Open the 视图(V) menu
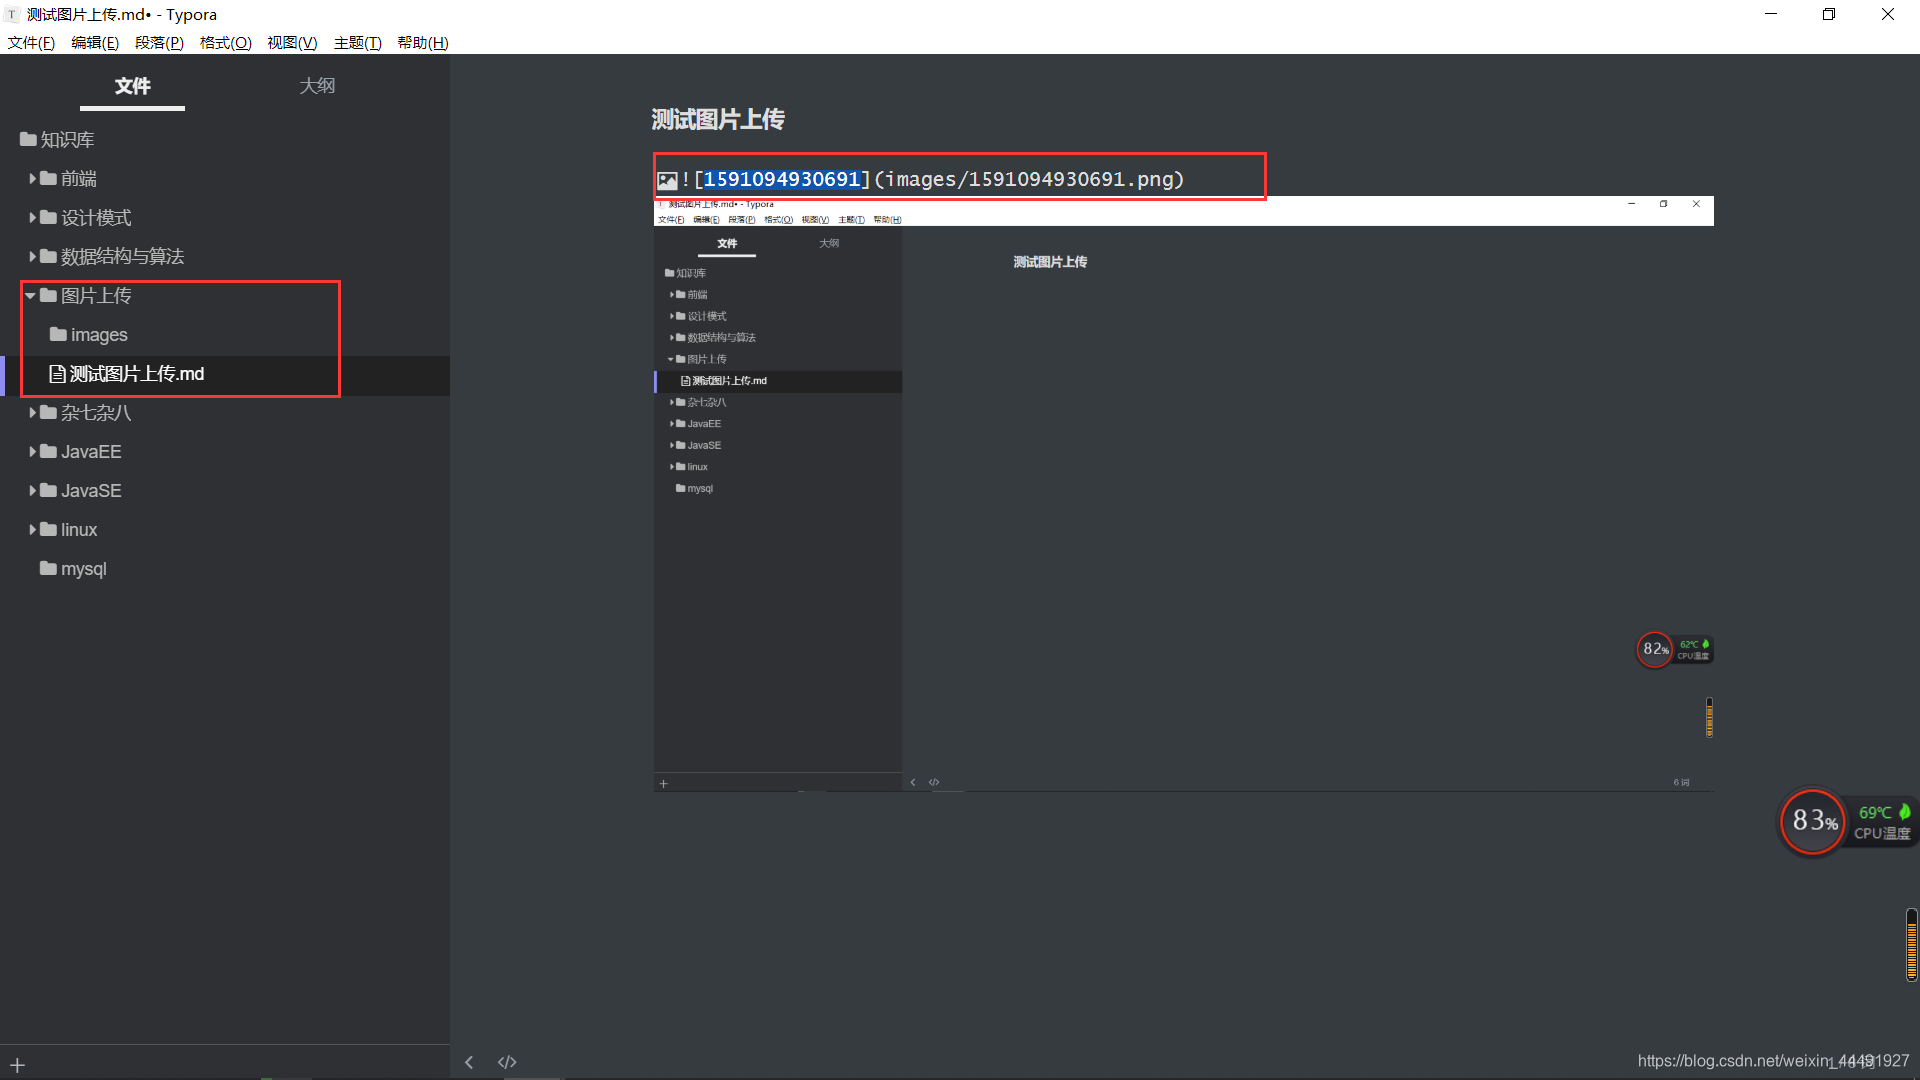The height and width of the screenshot is (1080, 1920). 292,43
